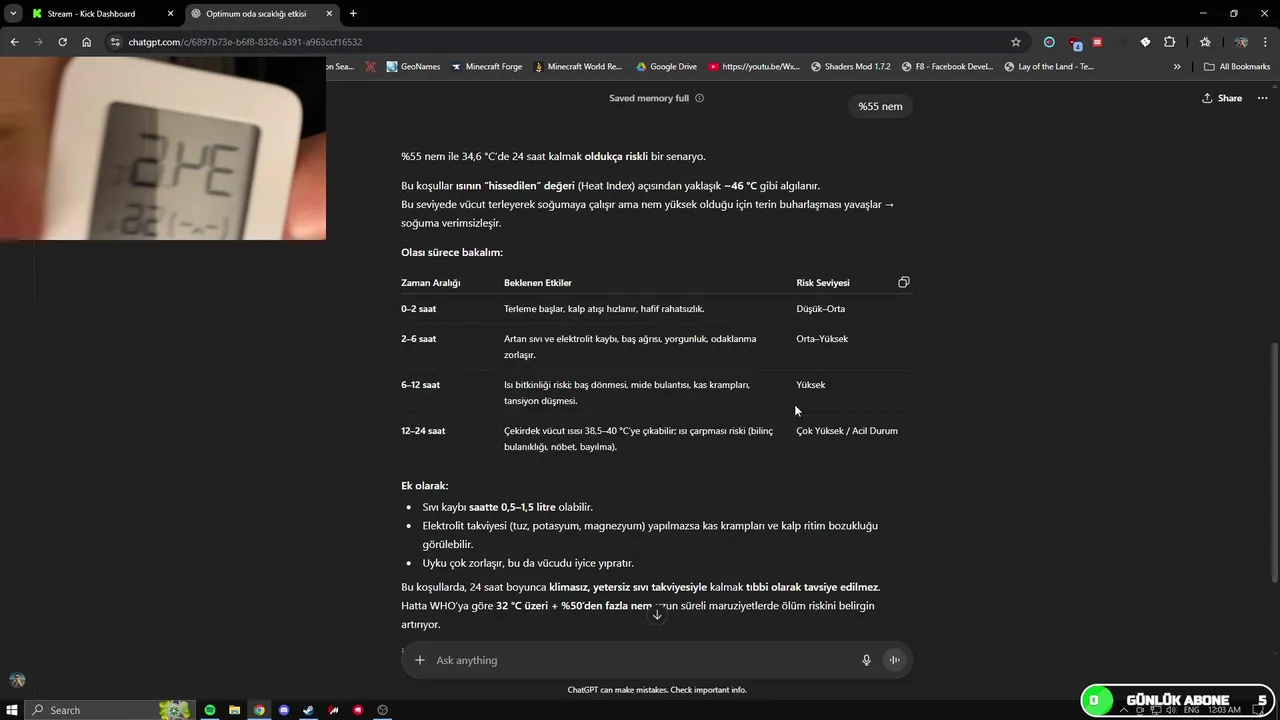Open the bookmarks star side panel icon

coord(1205,42)
